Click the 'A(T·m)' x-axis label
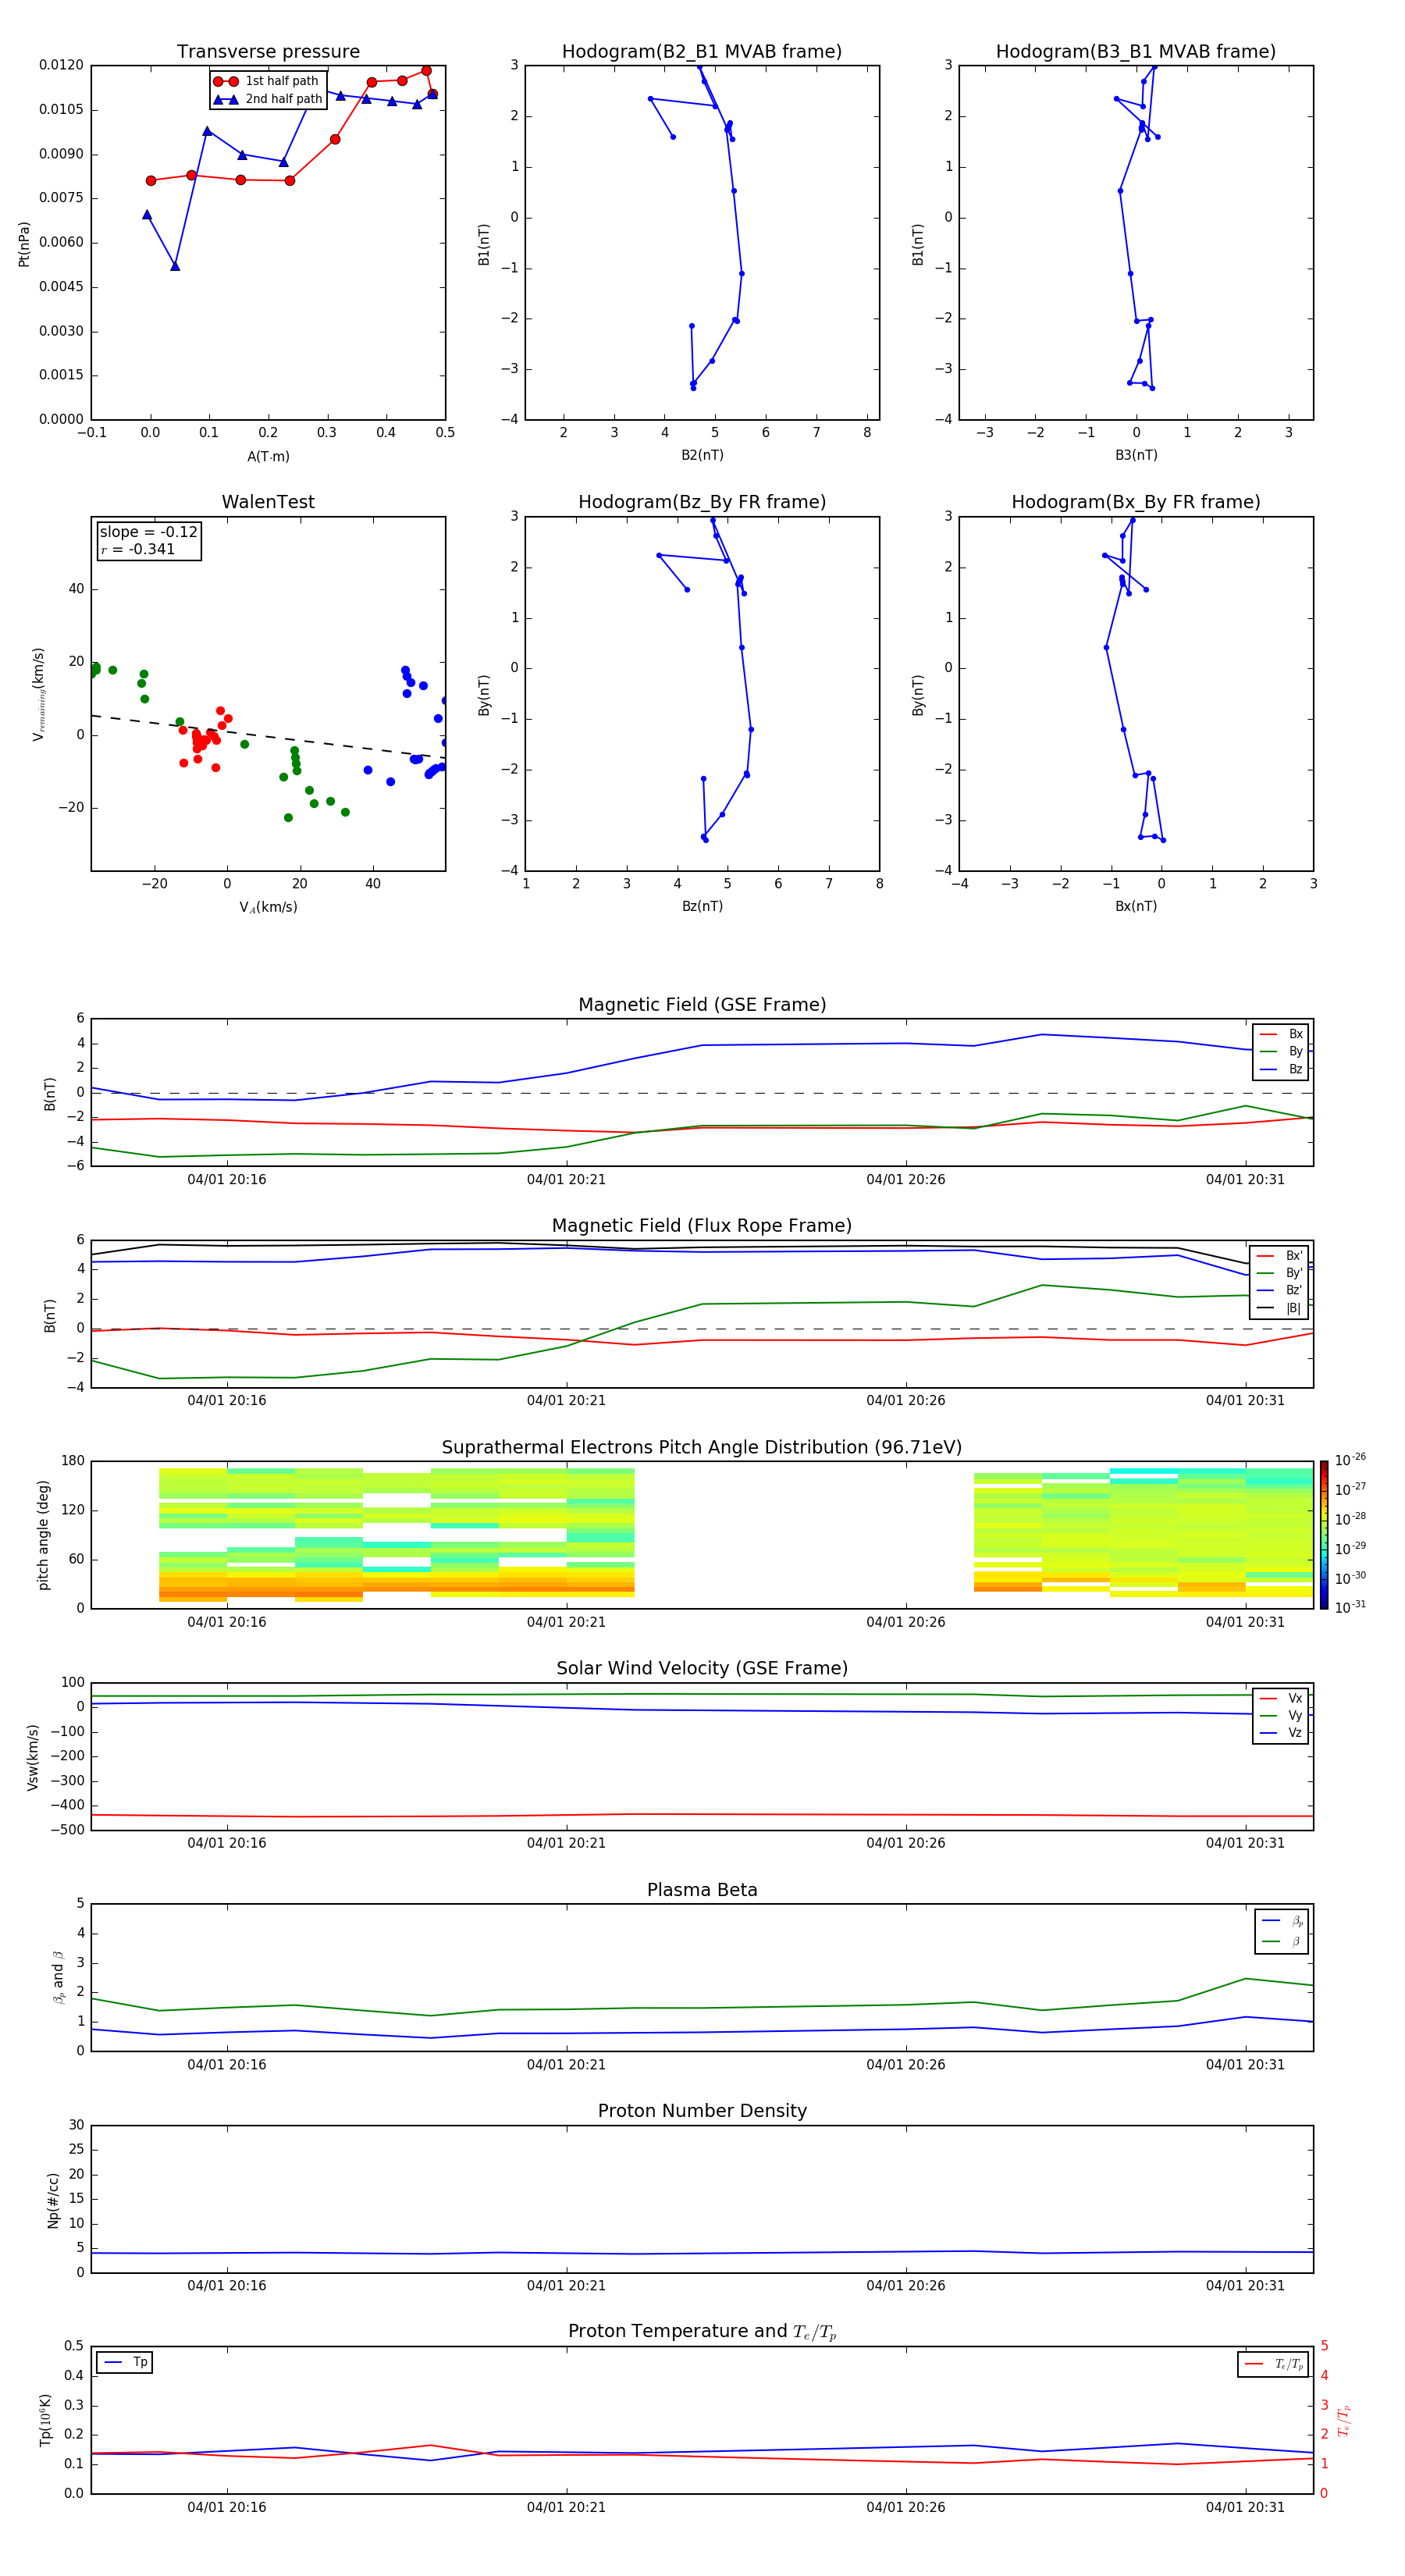Screen dimensions: 1405x2576 point(268,456)
